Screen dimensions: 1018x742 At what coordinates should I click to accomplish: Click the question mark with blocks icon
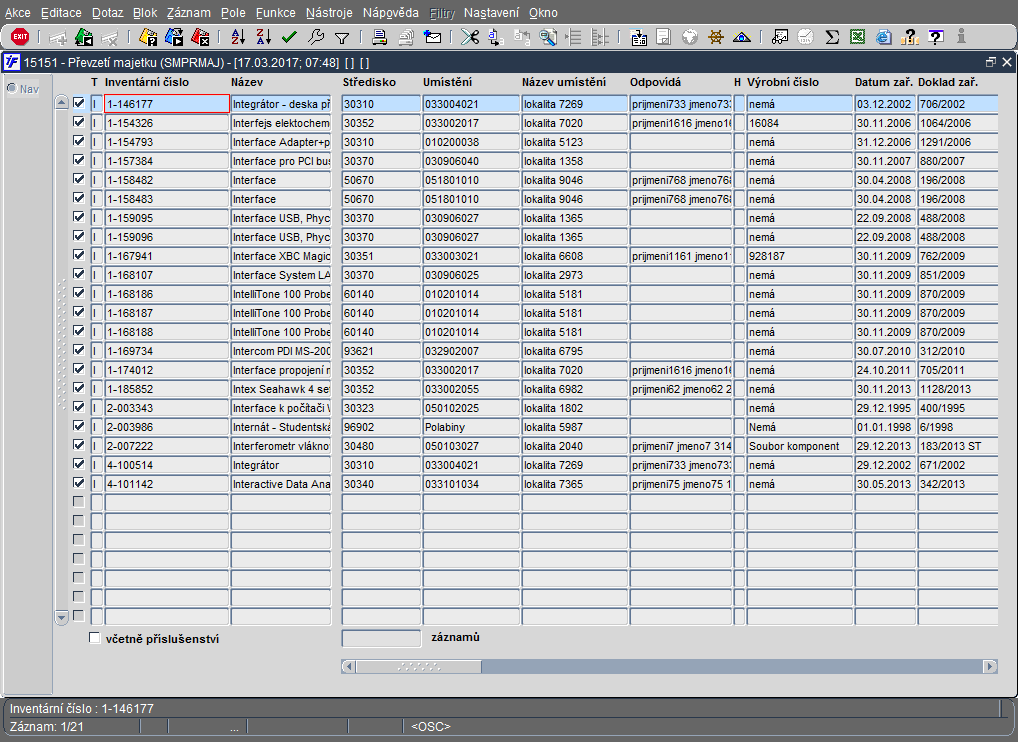(x=910, y=37)
